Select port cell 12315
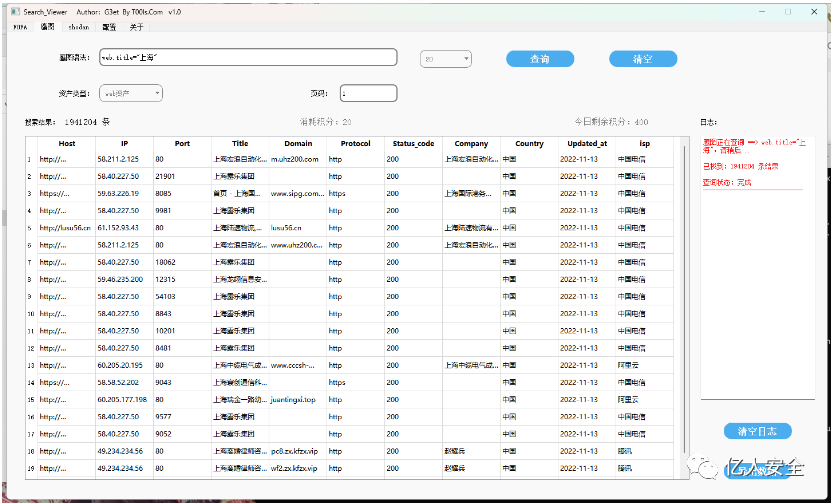 pyautogui.click(x=182, y=279)
